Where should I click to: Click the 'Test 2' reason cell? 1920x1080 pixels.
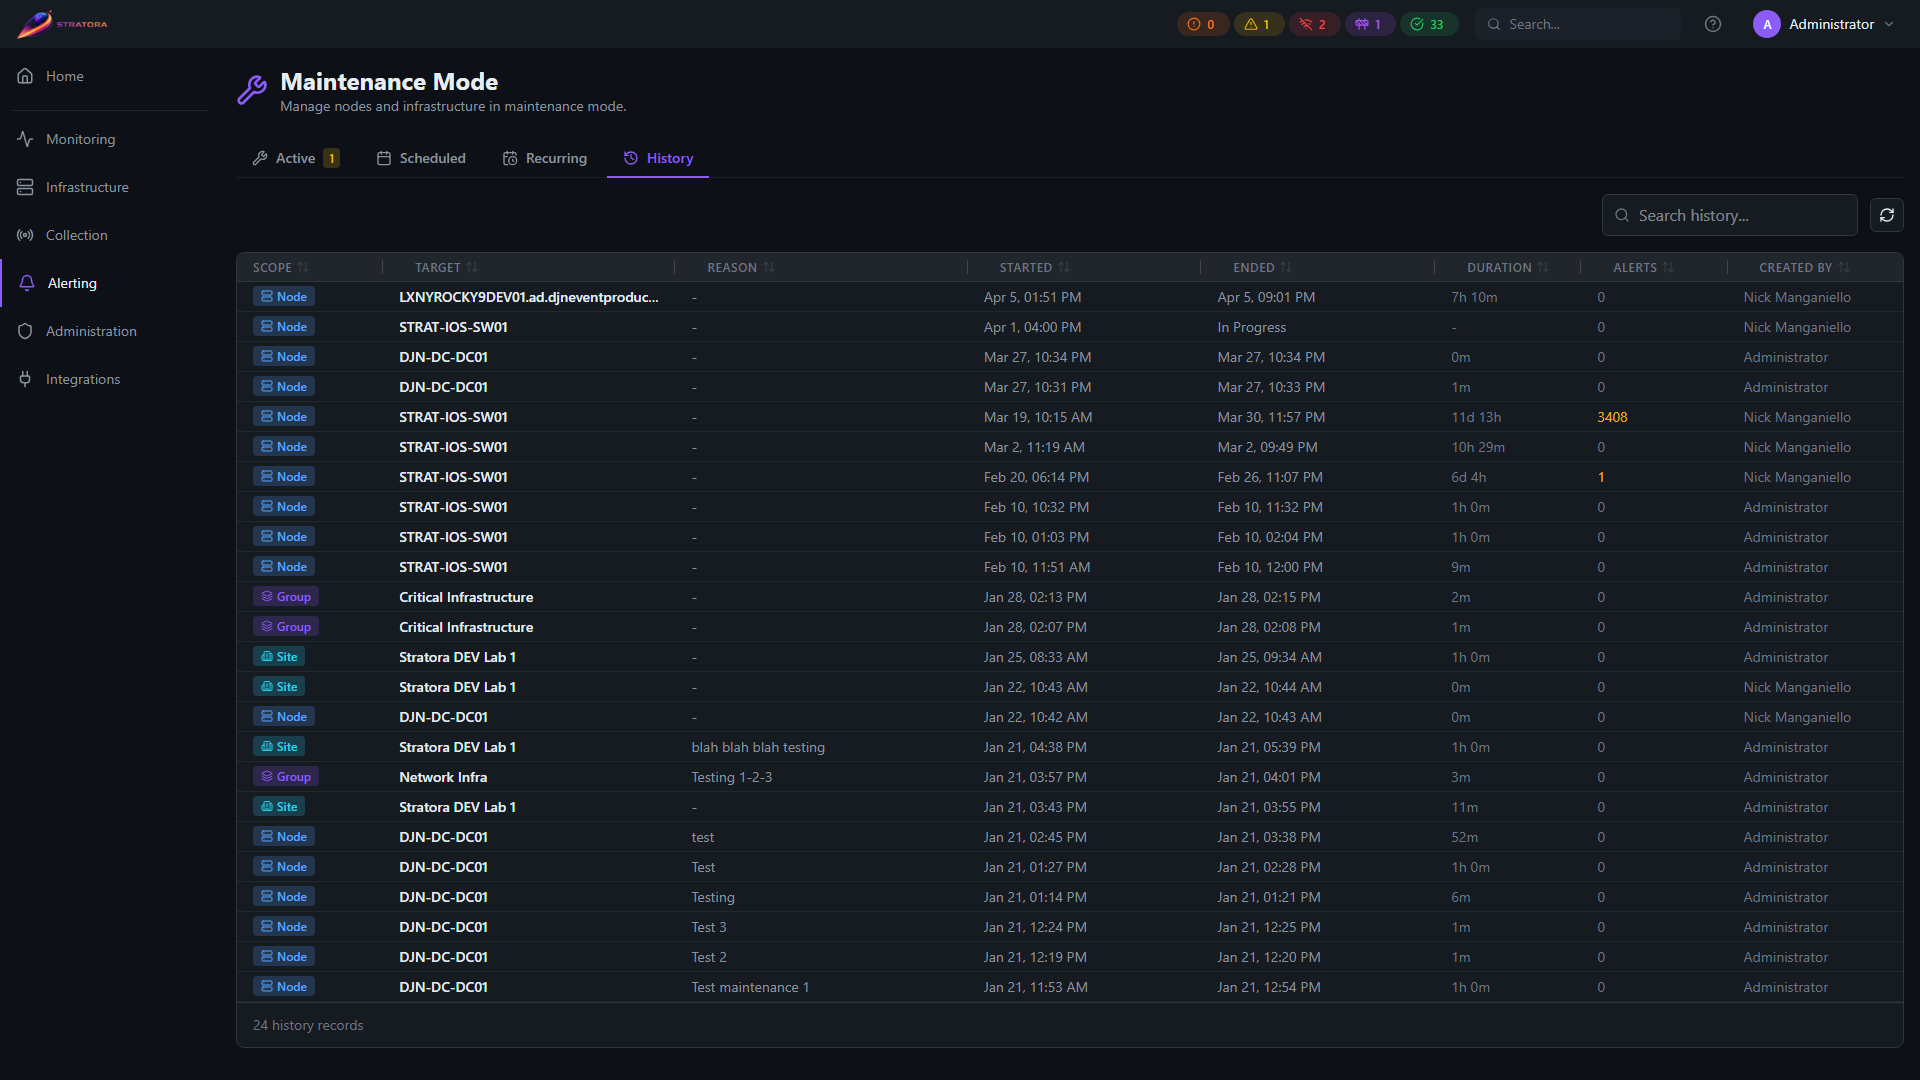(709, 957)
